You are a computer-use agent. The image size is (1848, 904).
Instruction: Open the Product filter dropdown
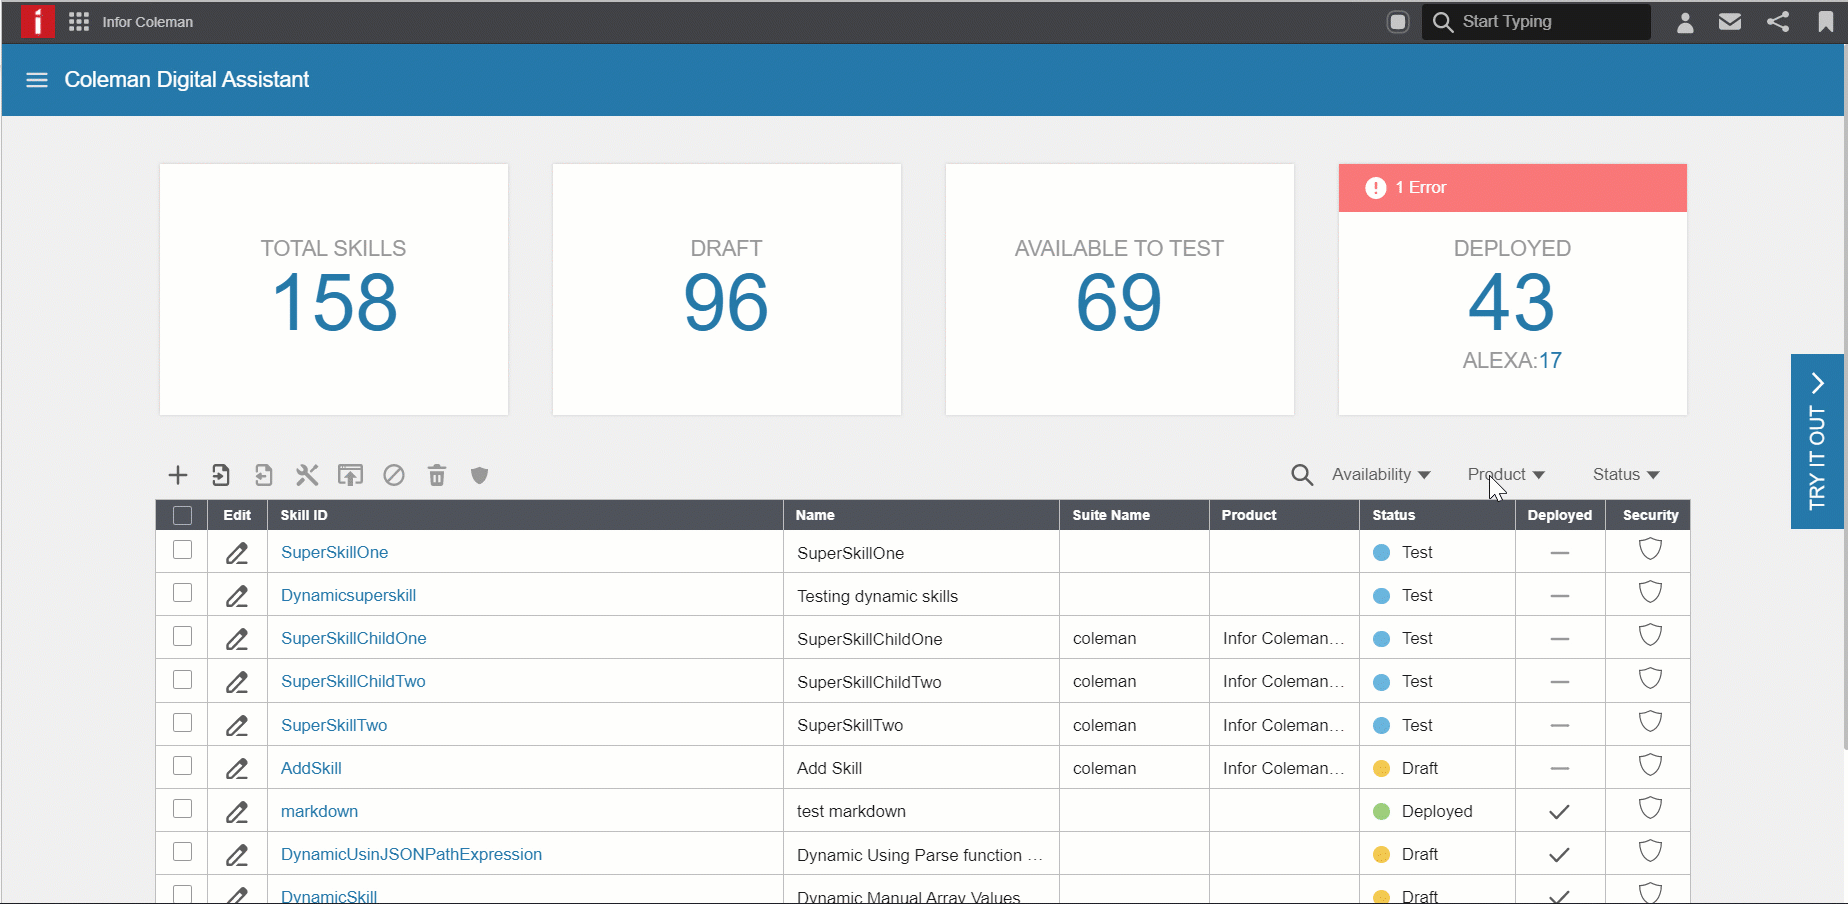[x=1506, y=475]
